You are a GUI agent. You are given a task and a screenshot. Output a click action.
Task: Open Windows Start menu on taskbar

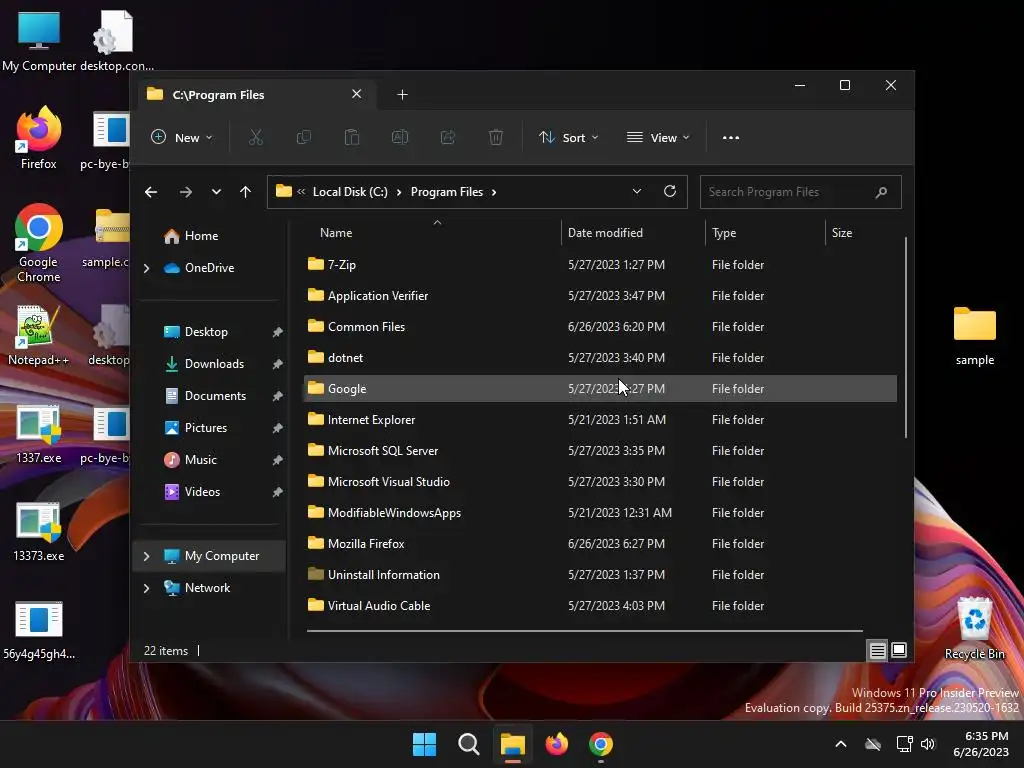(424, 744)
